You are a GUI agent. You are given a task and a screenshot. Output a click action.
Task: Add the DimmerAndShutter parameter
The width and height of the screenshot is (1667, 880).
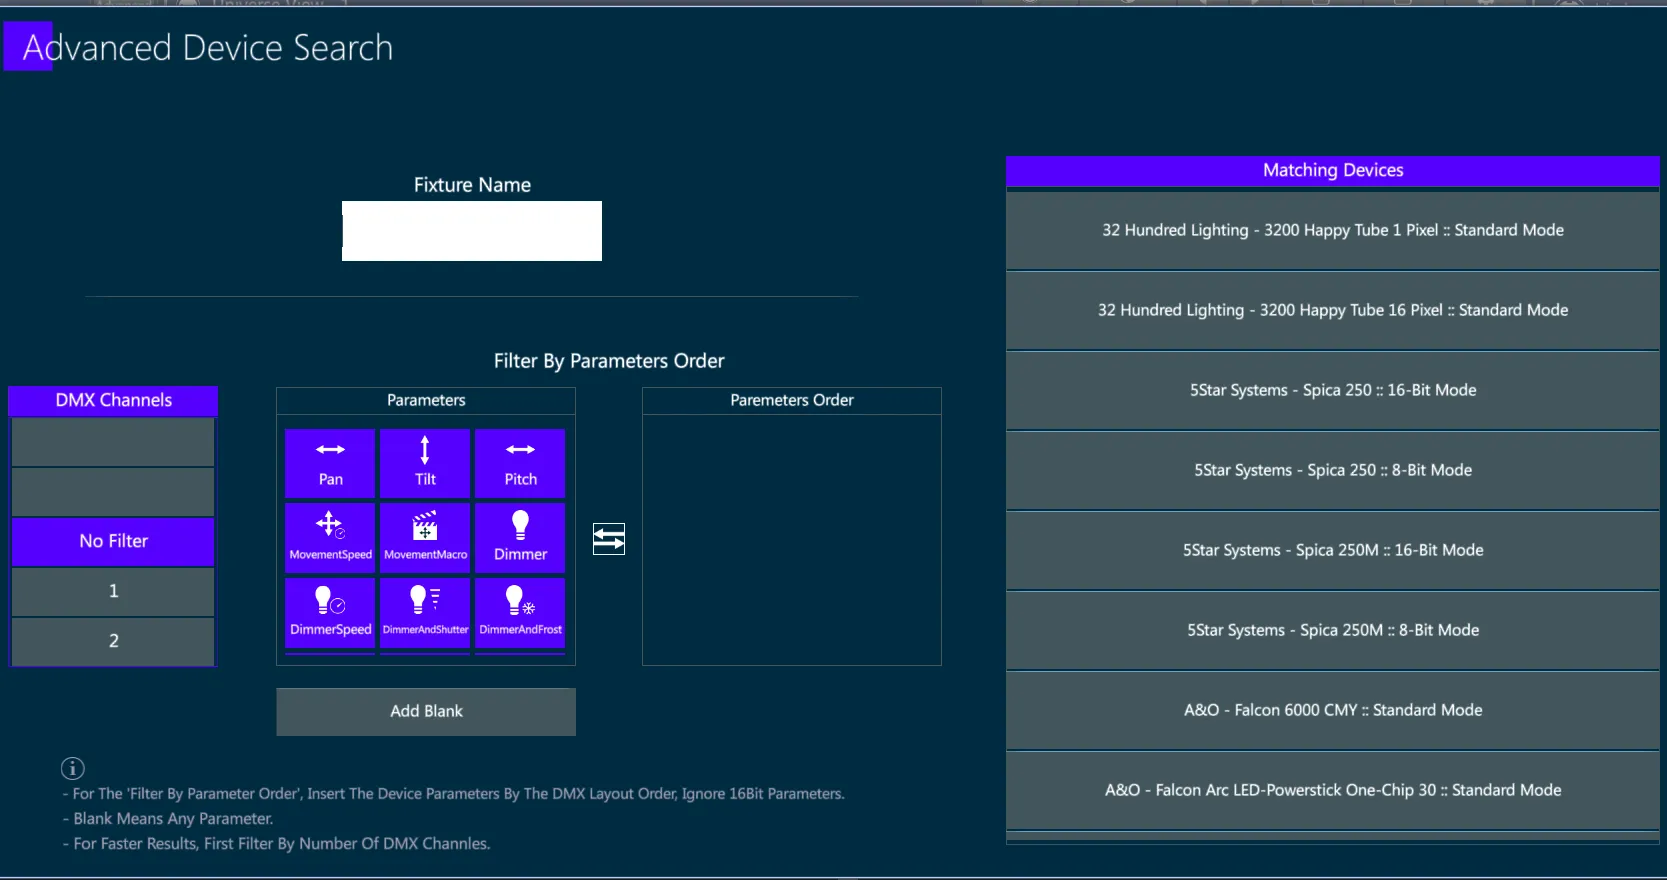click(425, 613)
